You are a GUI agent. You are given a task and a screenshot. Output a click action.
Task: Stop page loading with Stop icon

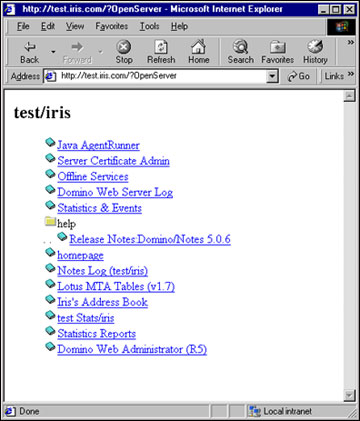pos(124,47)
